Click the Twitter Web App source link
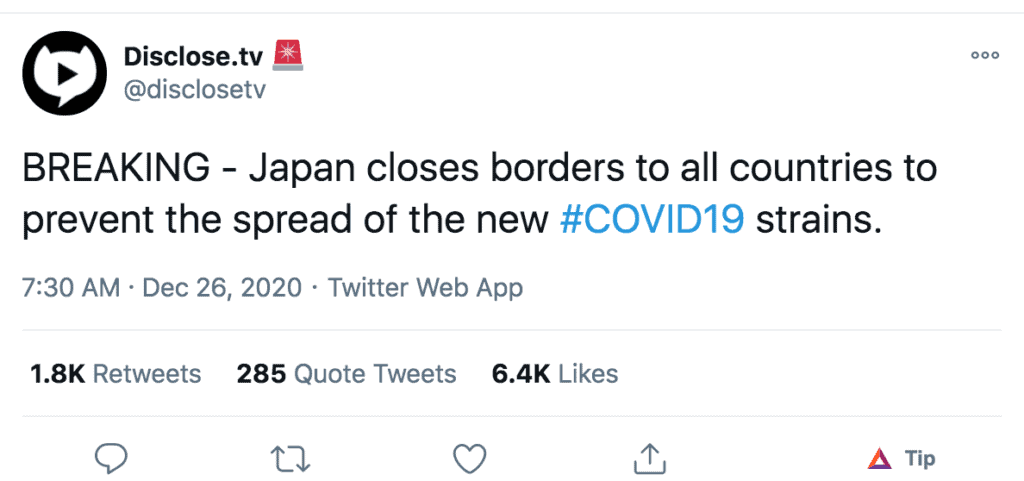1024x481 pixels. point(425,289)
